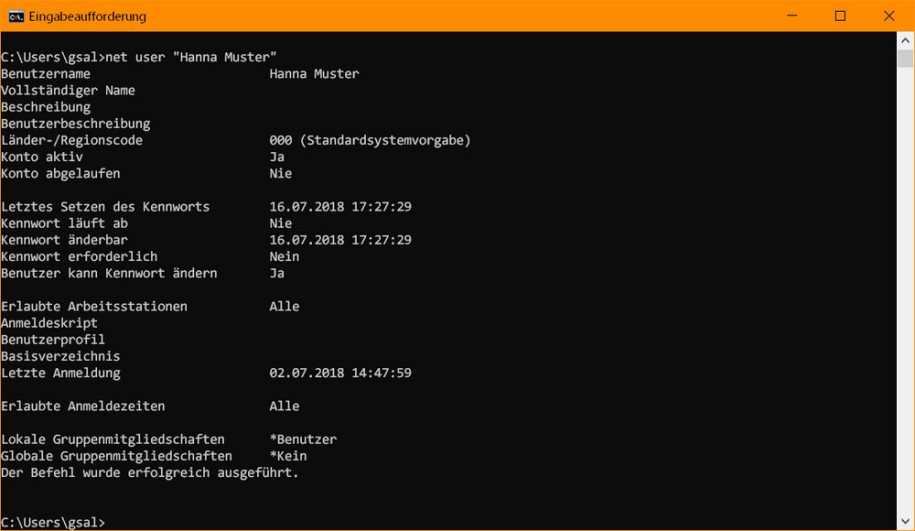Click the Ja value next to Konto aktiv
The width and height of the screenshot is (915, 531).
click(277, 157)
